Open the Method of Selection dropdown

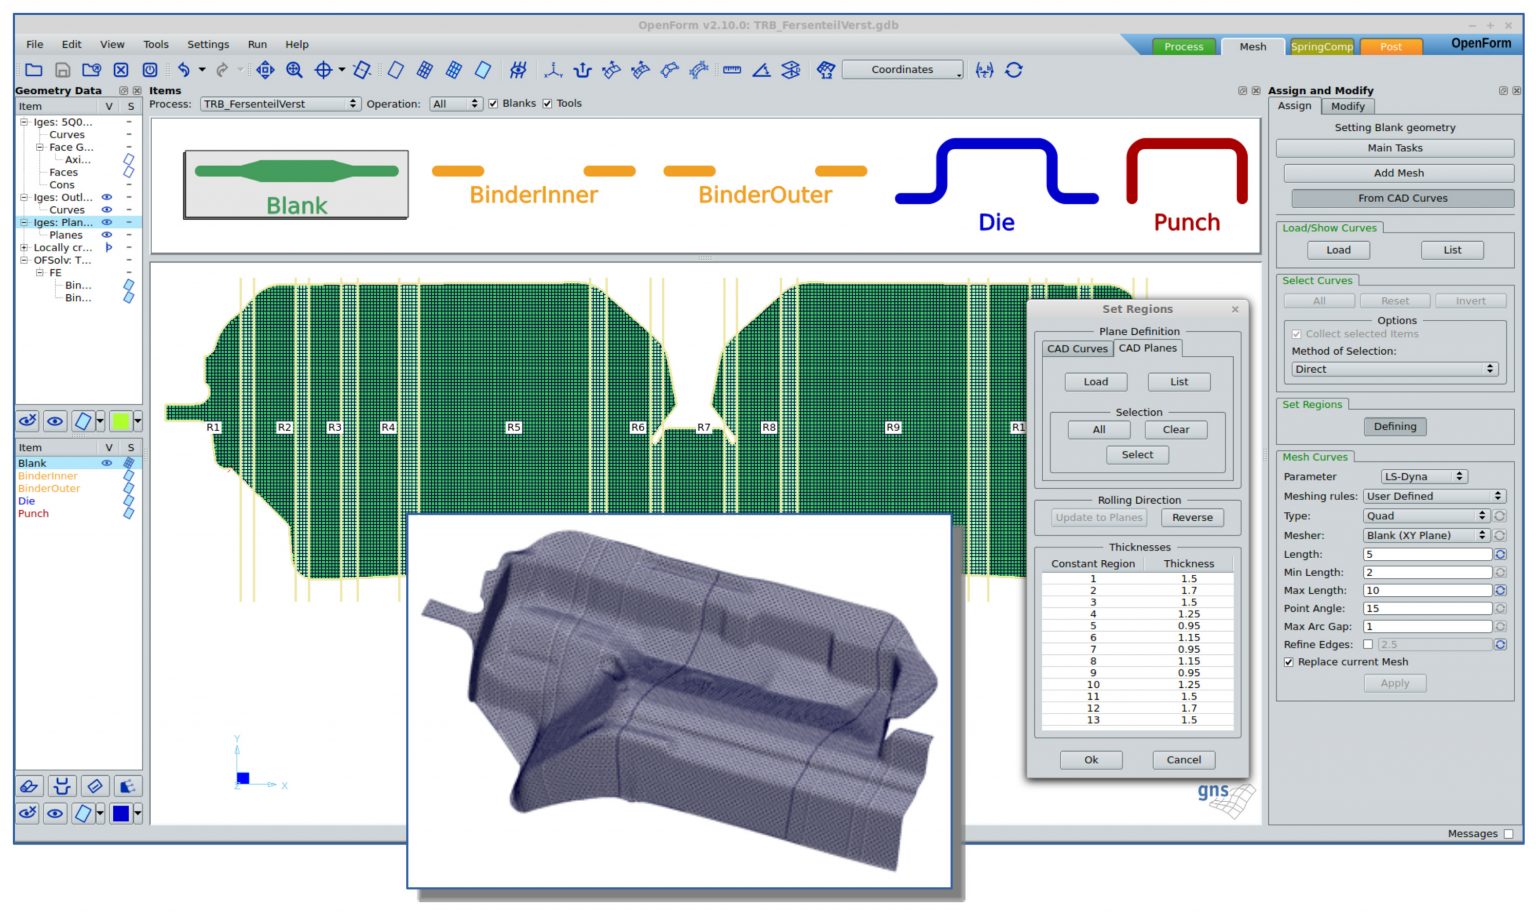[1393, 368]
